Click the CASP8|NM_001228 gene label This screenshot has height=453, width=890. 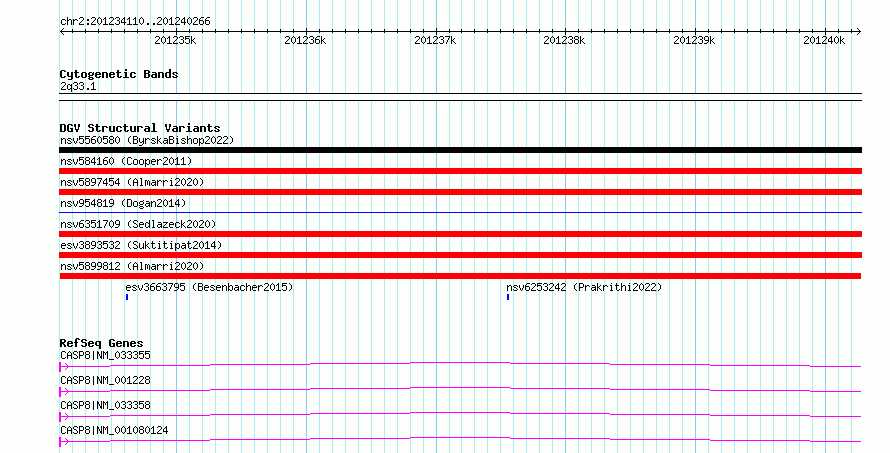(x=106, y=380)
